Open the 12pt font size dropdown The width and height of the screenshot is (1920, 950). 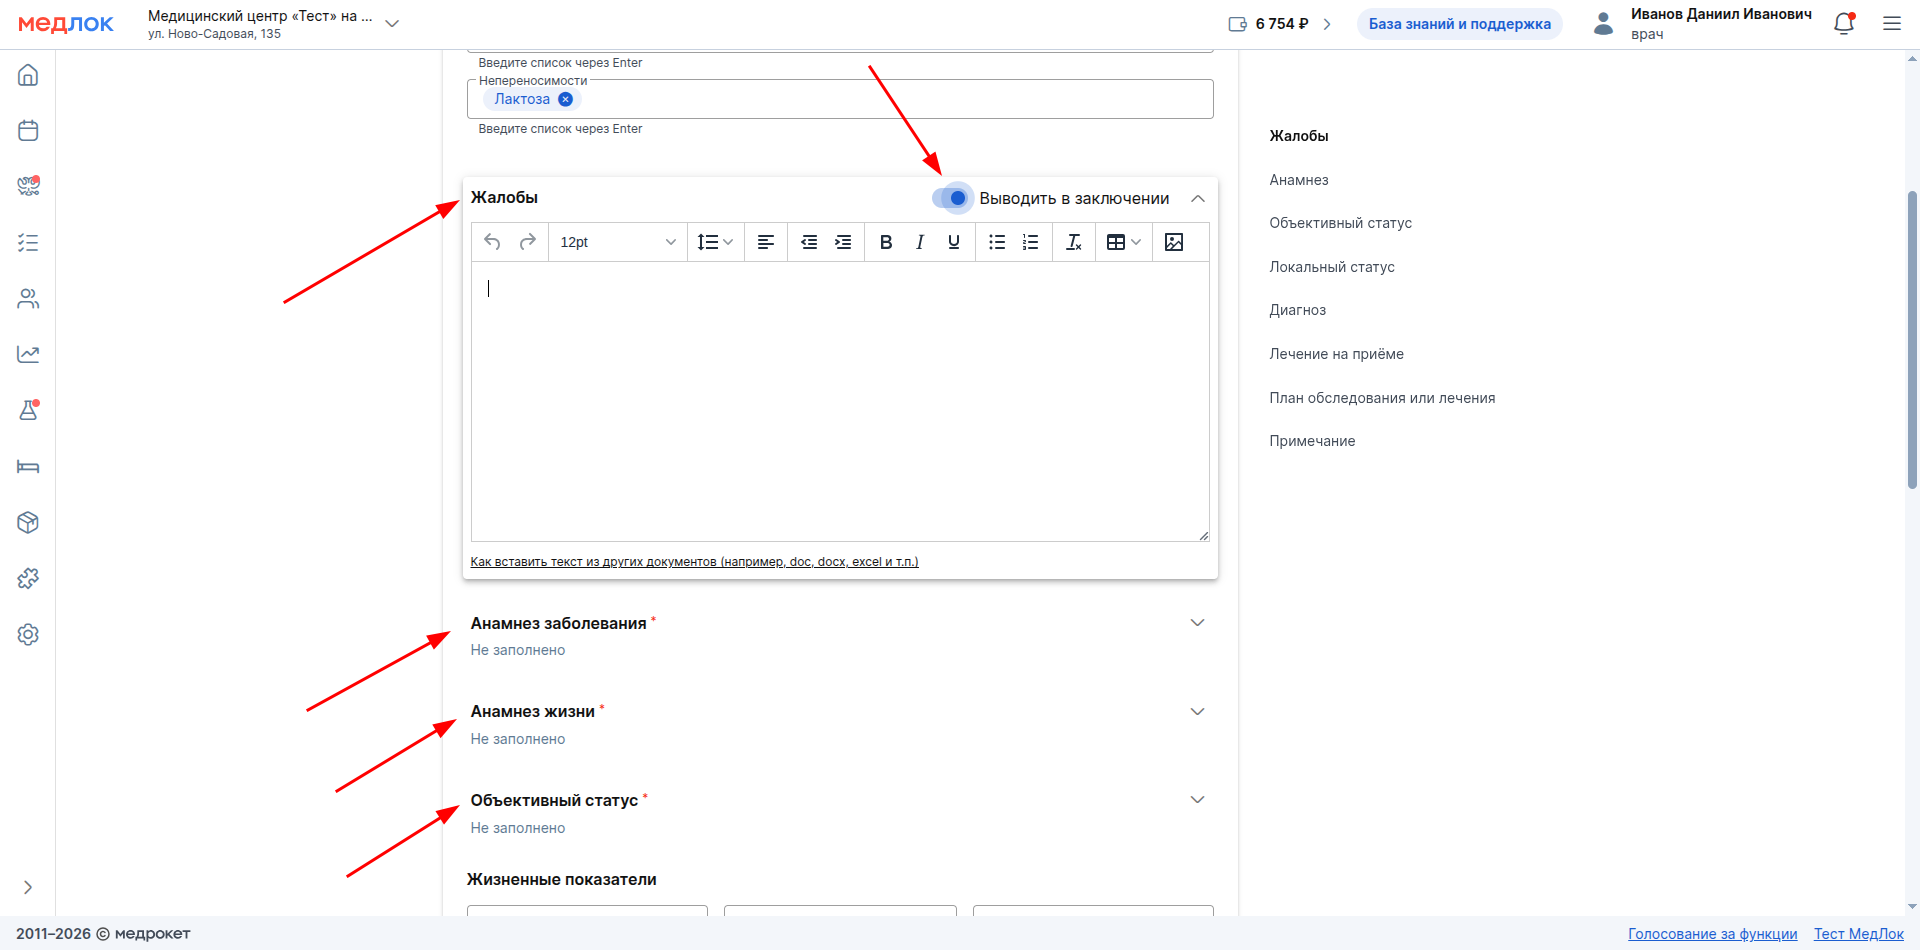[617, 242]
